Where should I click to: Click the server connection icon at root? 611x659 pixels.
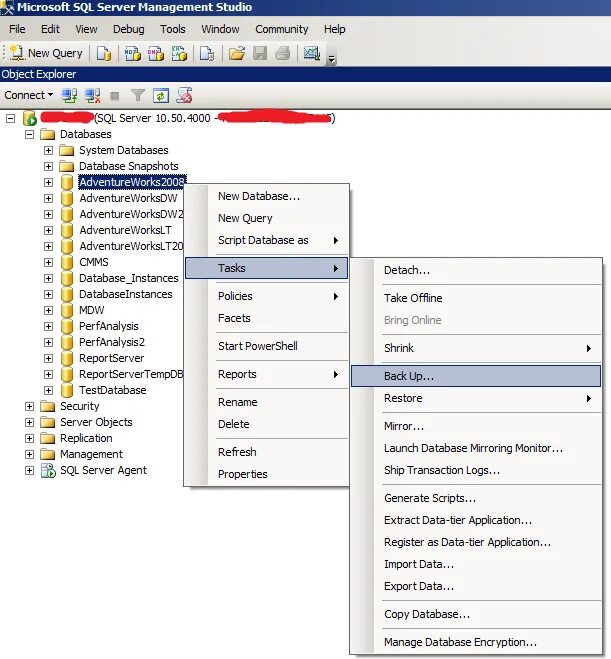tap(29, 119)
